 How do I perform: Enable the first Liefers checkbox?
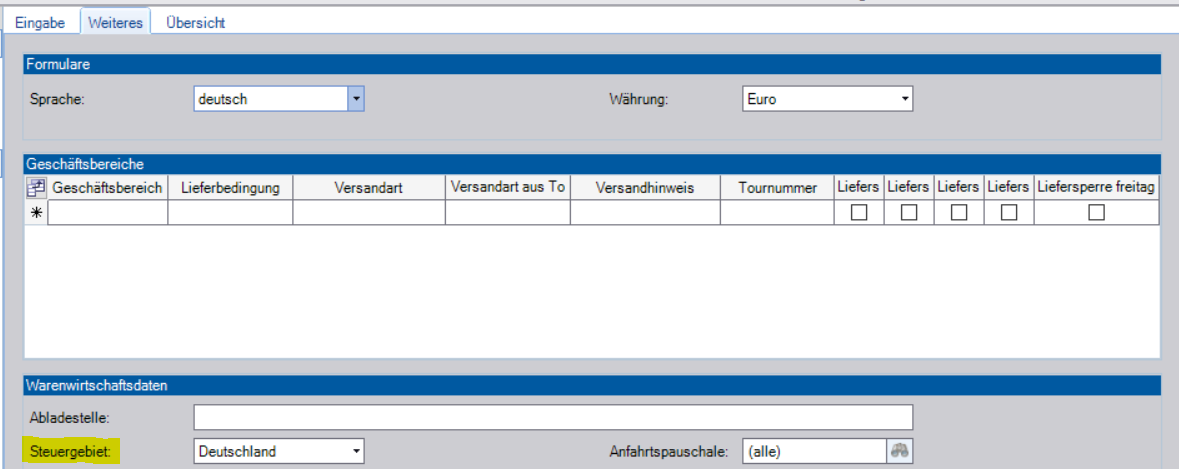pos(858,212)
